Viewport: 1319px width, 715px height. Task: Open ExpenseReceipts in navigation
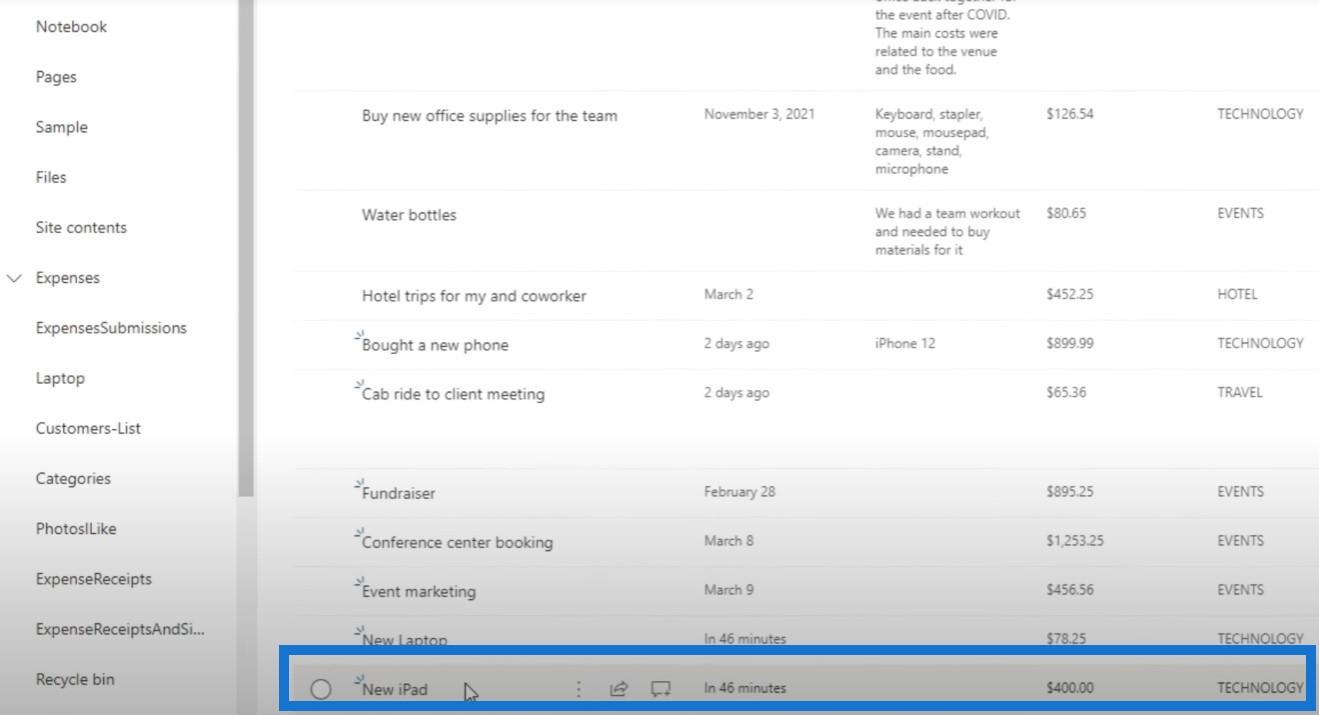94,579
